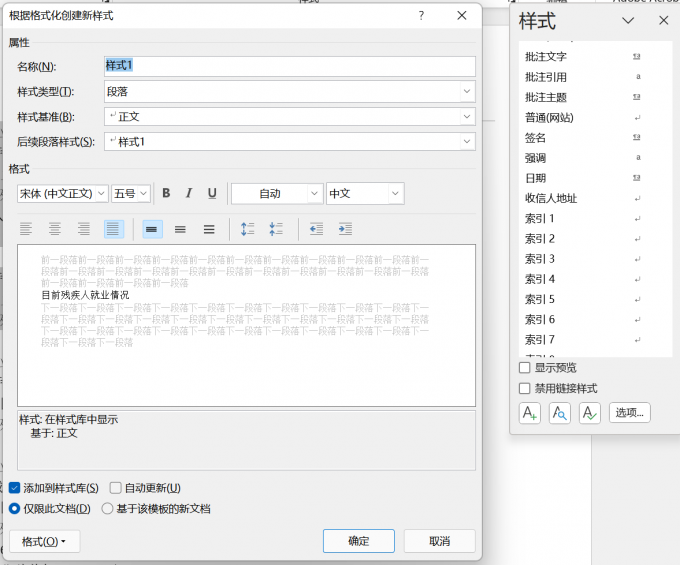Click the 名称 input field

(x=290, y=66)
